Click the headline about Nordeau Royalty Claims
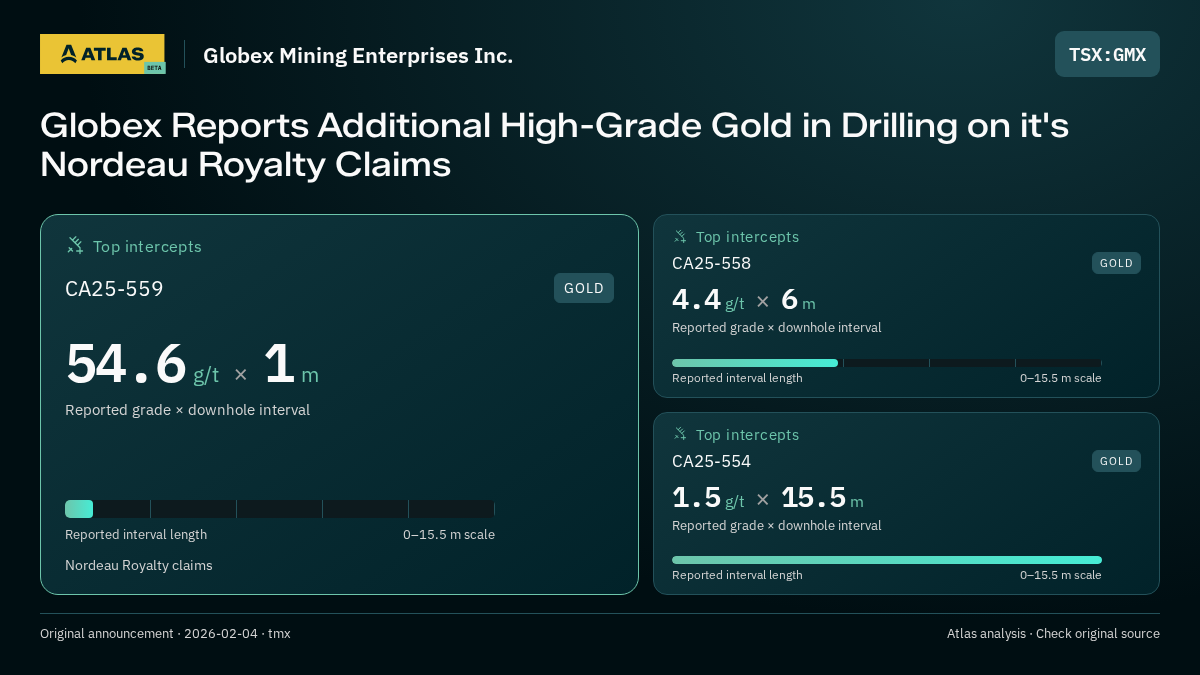The width and height of the screenshot is (1200, 675). (x=555, y=145)
